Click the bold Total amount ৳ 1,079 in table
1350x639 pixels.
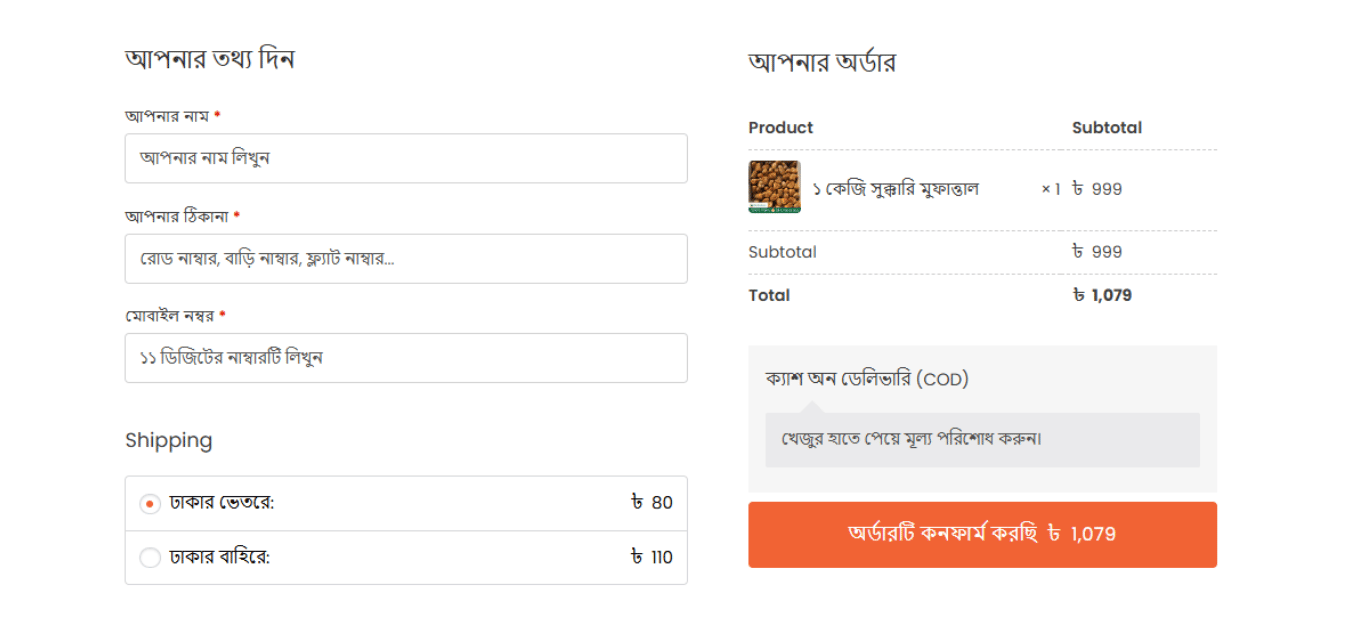[1102, 295]
